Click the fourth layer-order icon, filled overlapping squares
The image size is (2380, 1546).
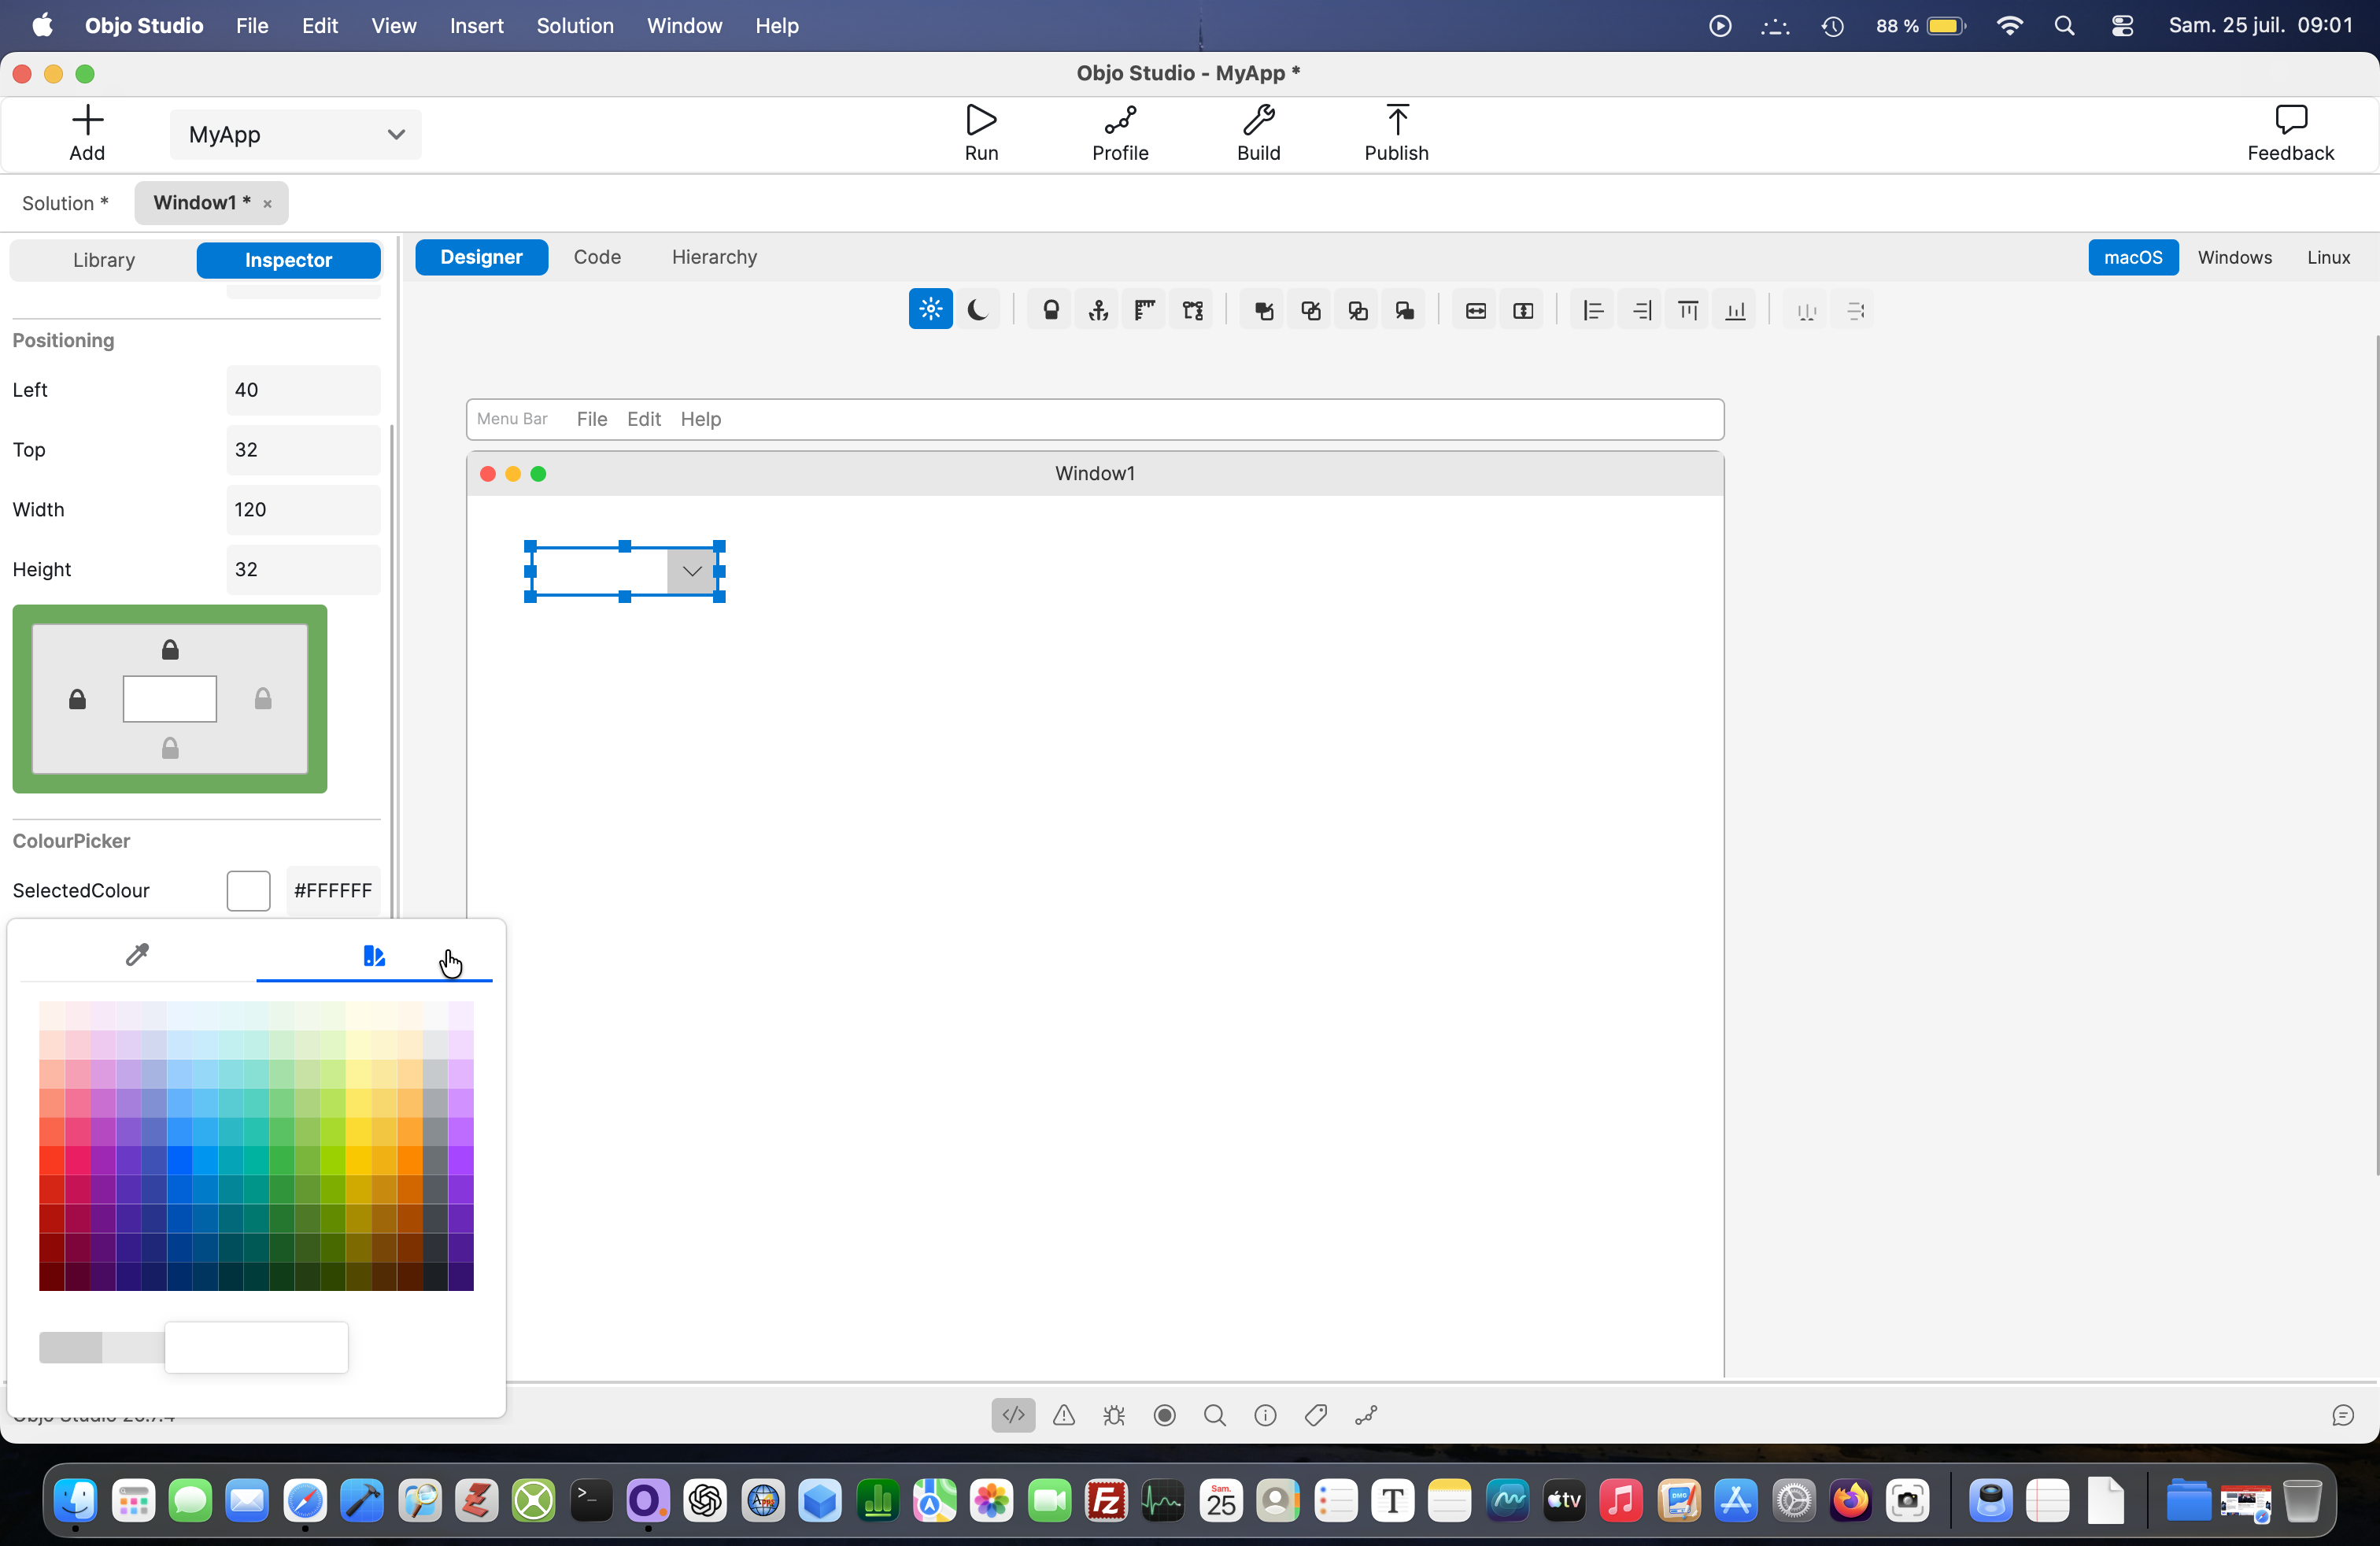1405,310
